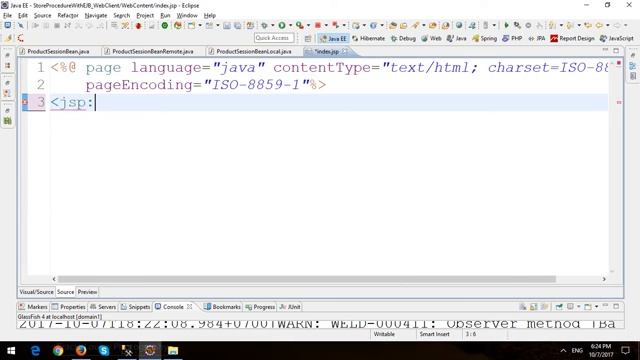Open File Explorer from the taskbar
This screenshot has height=360, width=640.
(173, 351)
